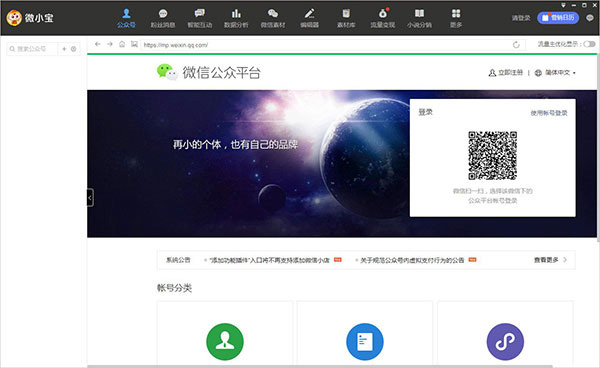Click the 微小宝 monkey logo

[x=14, y=18]
